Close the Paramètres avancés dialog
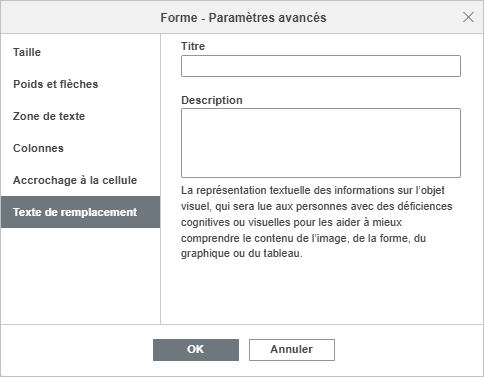 coord(468,17)
